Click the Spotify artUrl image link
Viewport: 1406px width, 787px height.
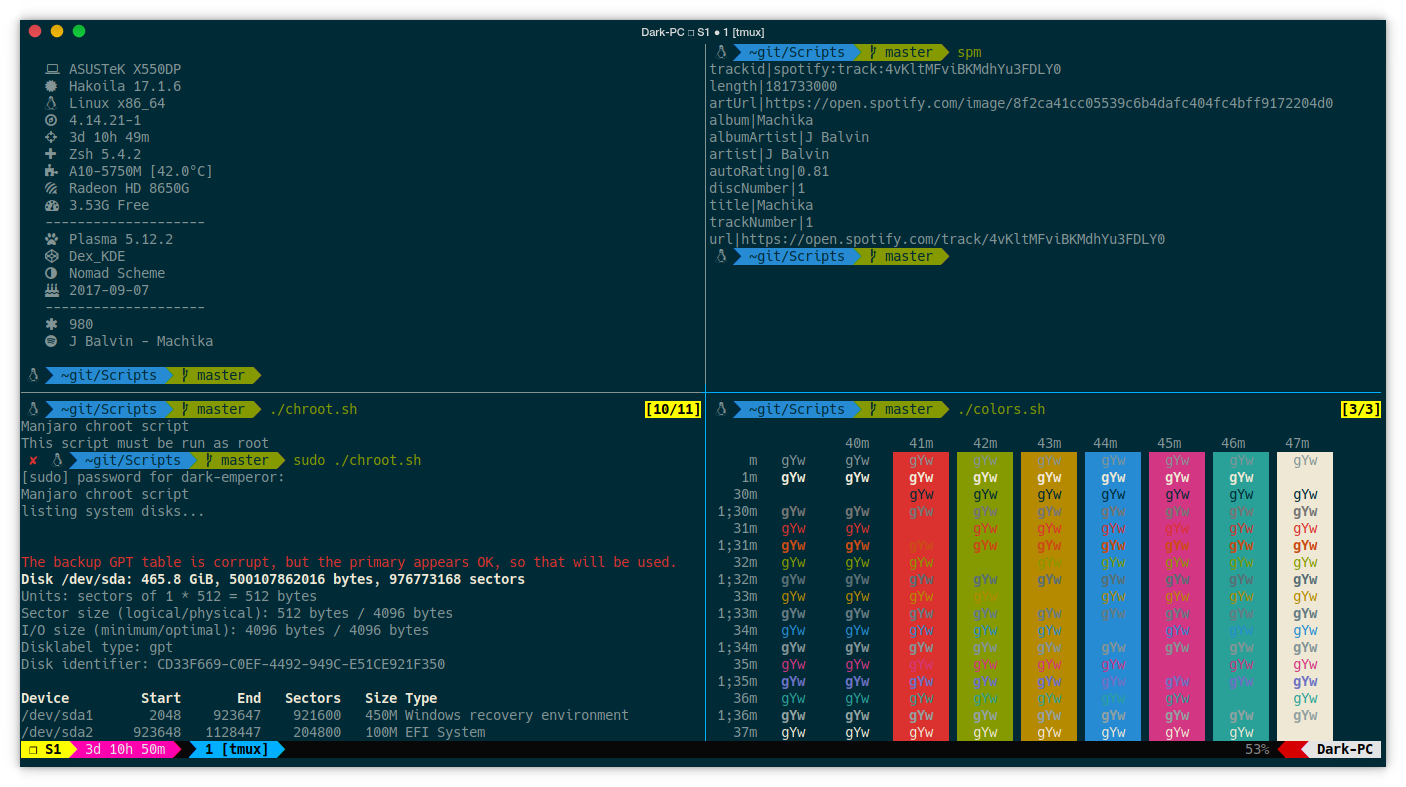(1049, 104)
